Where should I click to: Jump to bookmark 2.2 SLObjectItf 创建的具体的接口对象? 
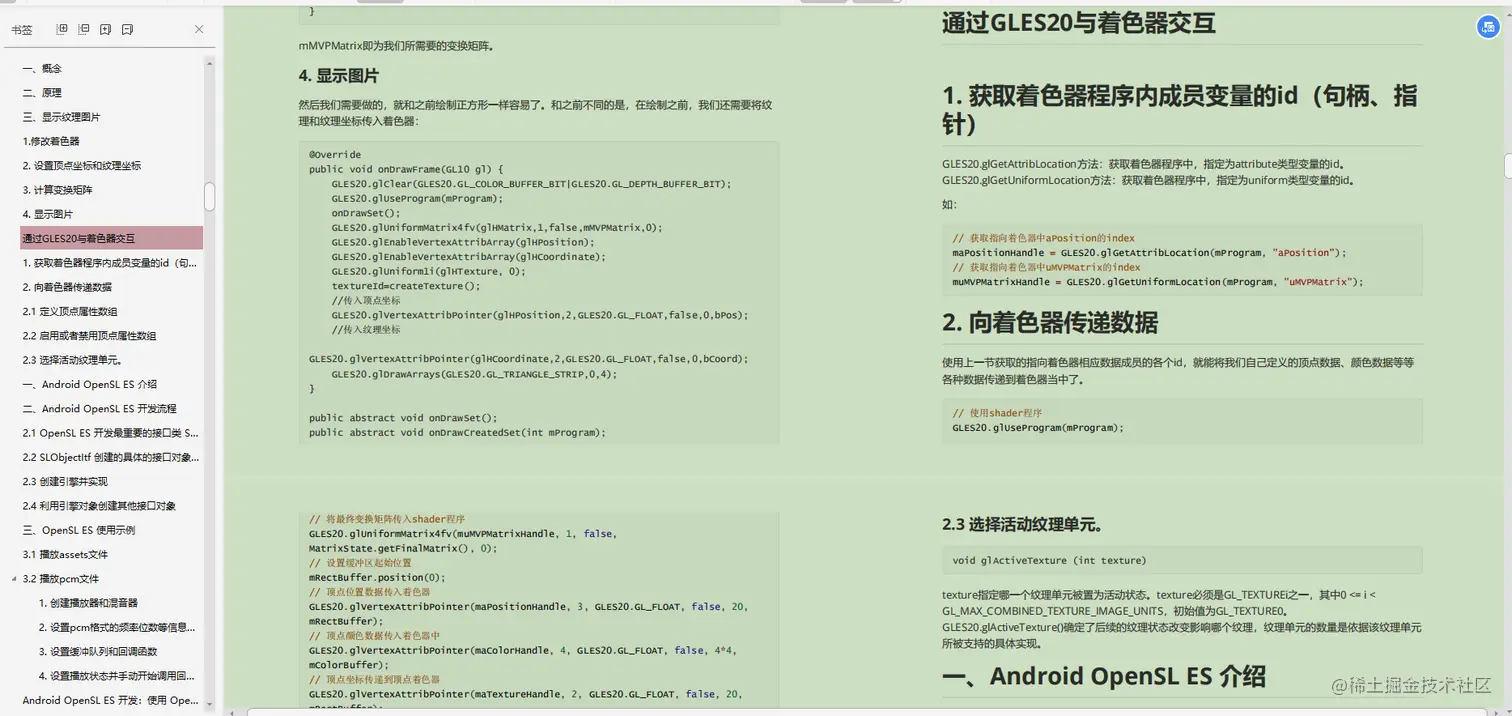tap(111, 457)
